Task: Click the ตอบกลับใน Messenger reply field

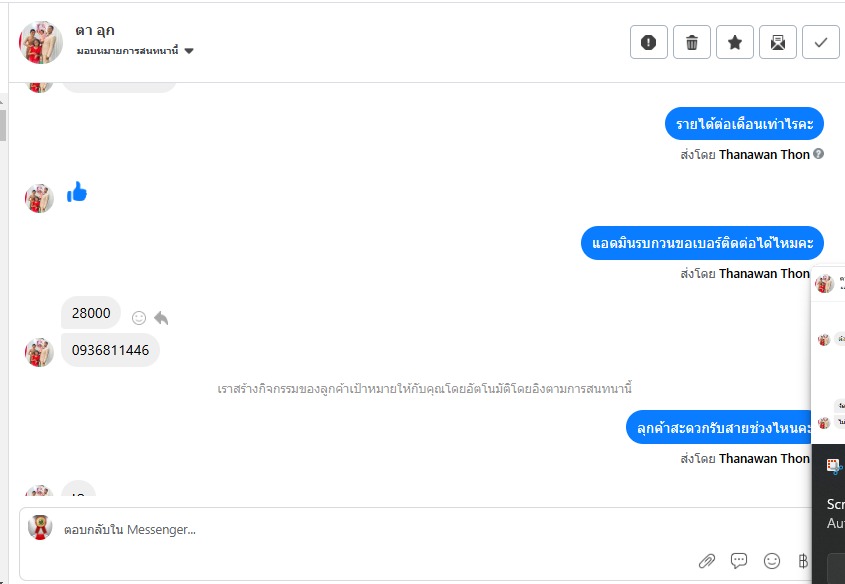Action: (377, 530)
